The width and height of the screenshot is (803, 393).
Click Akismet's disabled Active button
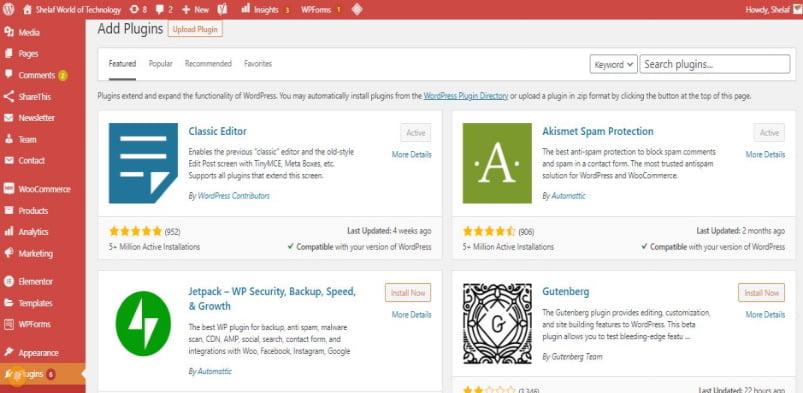tap(769, 133)
